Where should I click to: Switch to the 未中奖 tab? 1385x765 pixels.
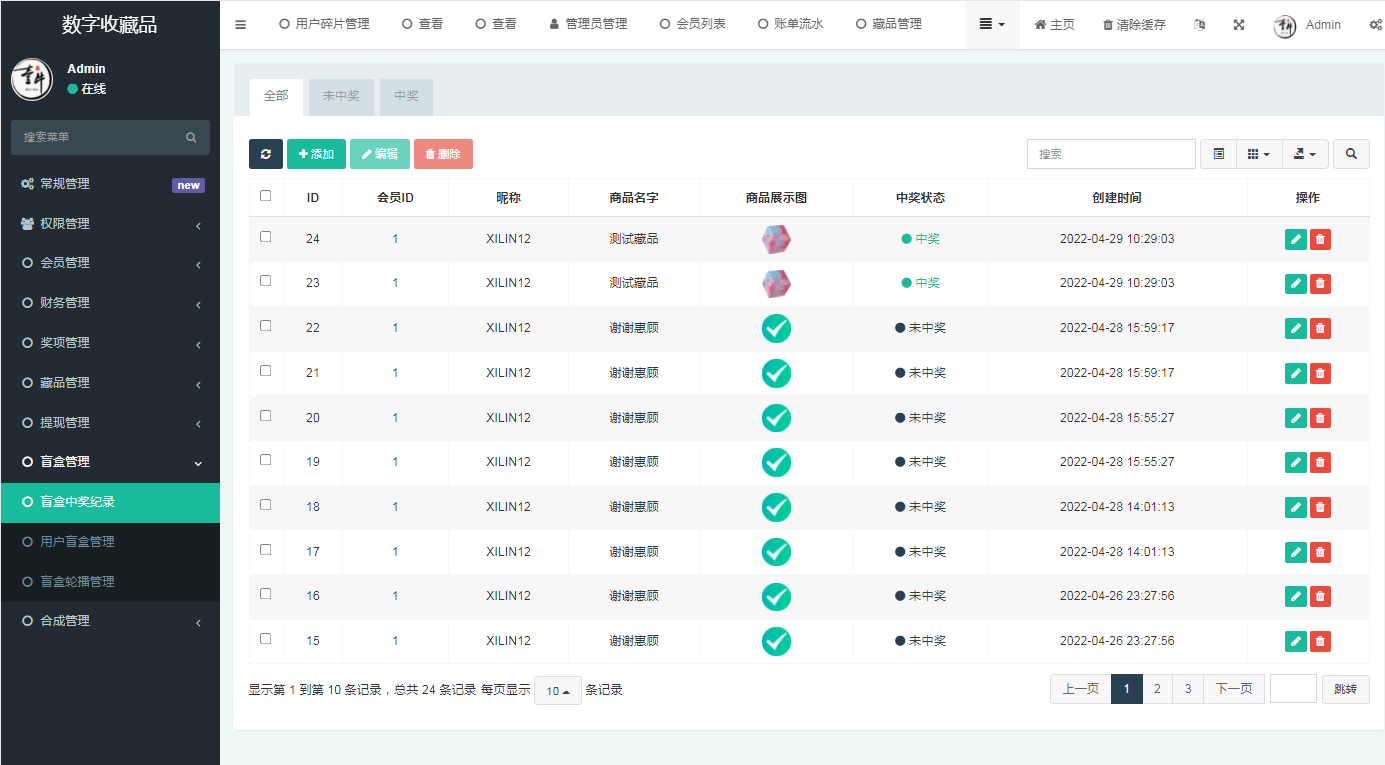[342, 97]
